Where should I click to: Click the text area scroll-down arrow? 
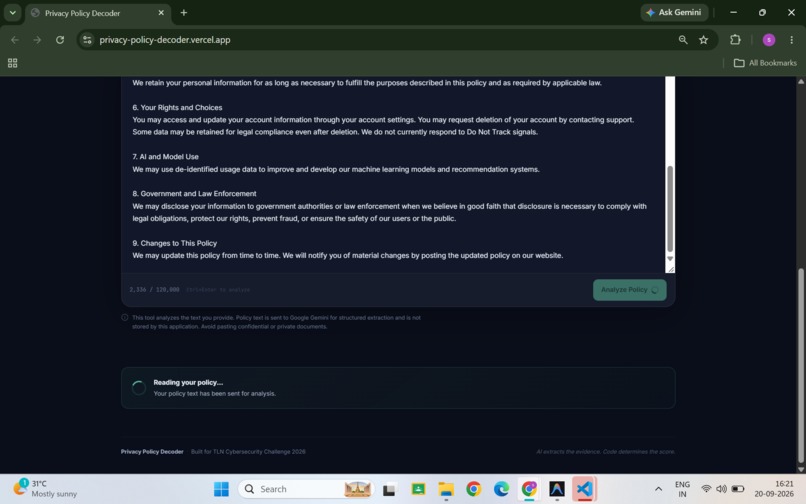(x=670, y=259)
